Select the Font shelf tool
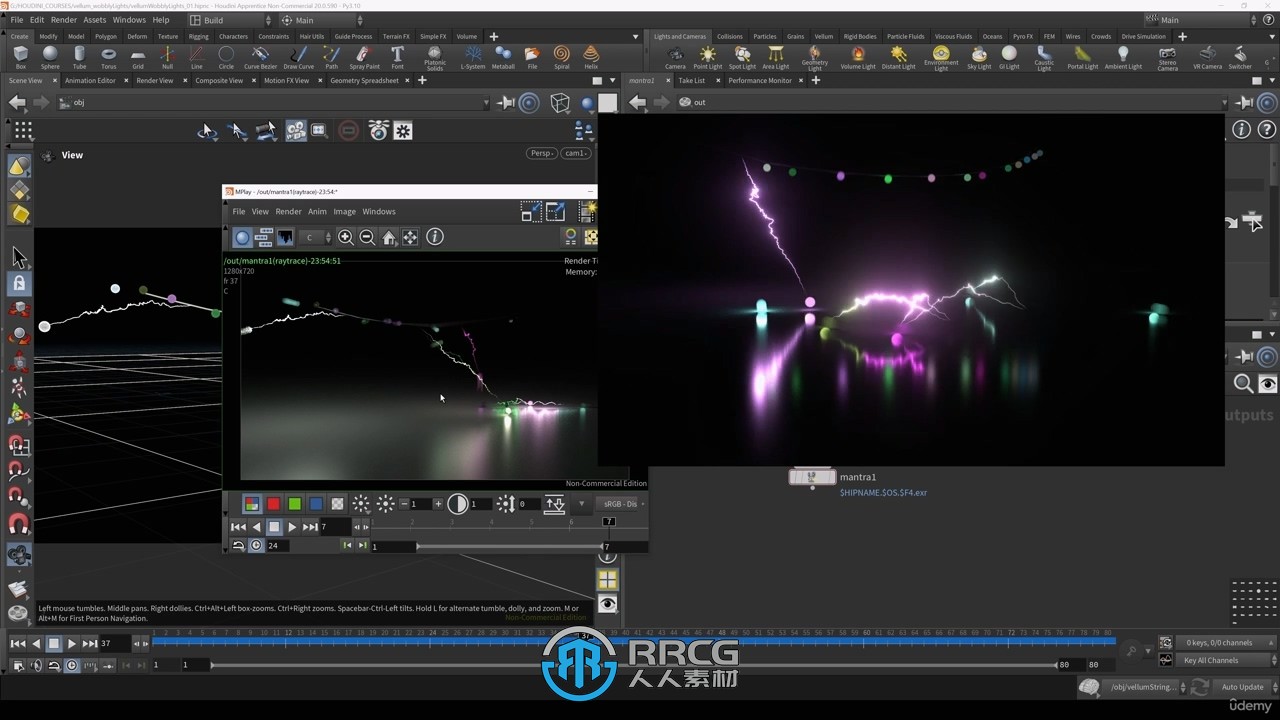This screenshot has height=720, width=1280. click(397, 57)
